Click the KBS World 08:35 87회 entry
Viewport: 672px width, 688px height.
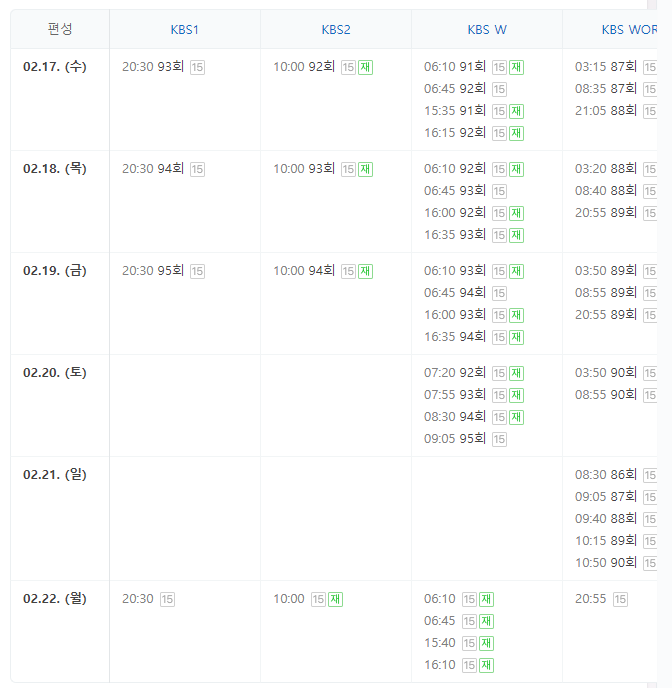click(x=606, y=89)
